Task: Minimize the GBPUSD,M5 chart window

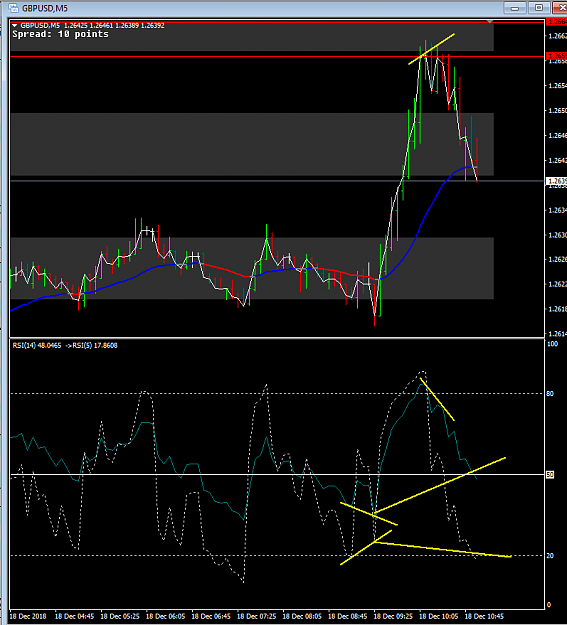Action: [515, 8]
